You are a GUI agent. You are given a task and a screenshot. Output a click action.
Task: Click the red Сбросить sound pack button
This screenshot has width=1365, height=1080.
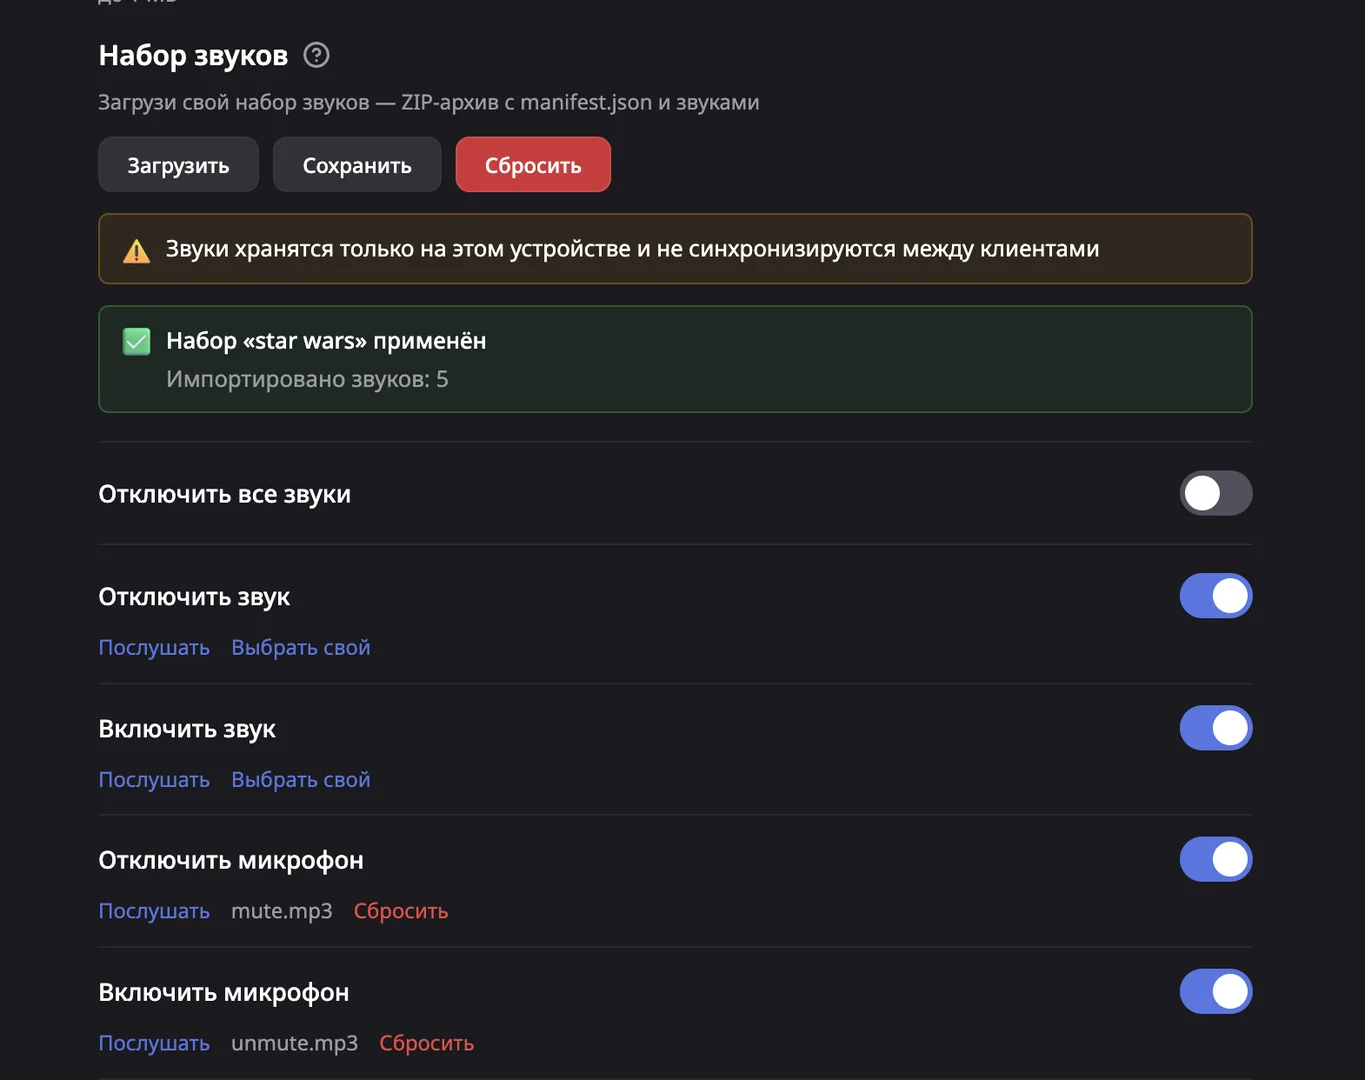click(532, 165)
